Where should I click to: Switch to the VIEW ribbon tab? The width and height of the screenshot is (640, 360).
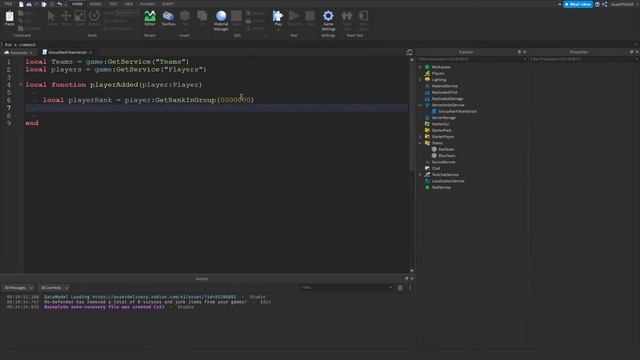[x=129, y=4]
